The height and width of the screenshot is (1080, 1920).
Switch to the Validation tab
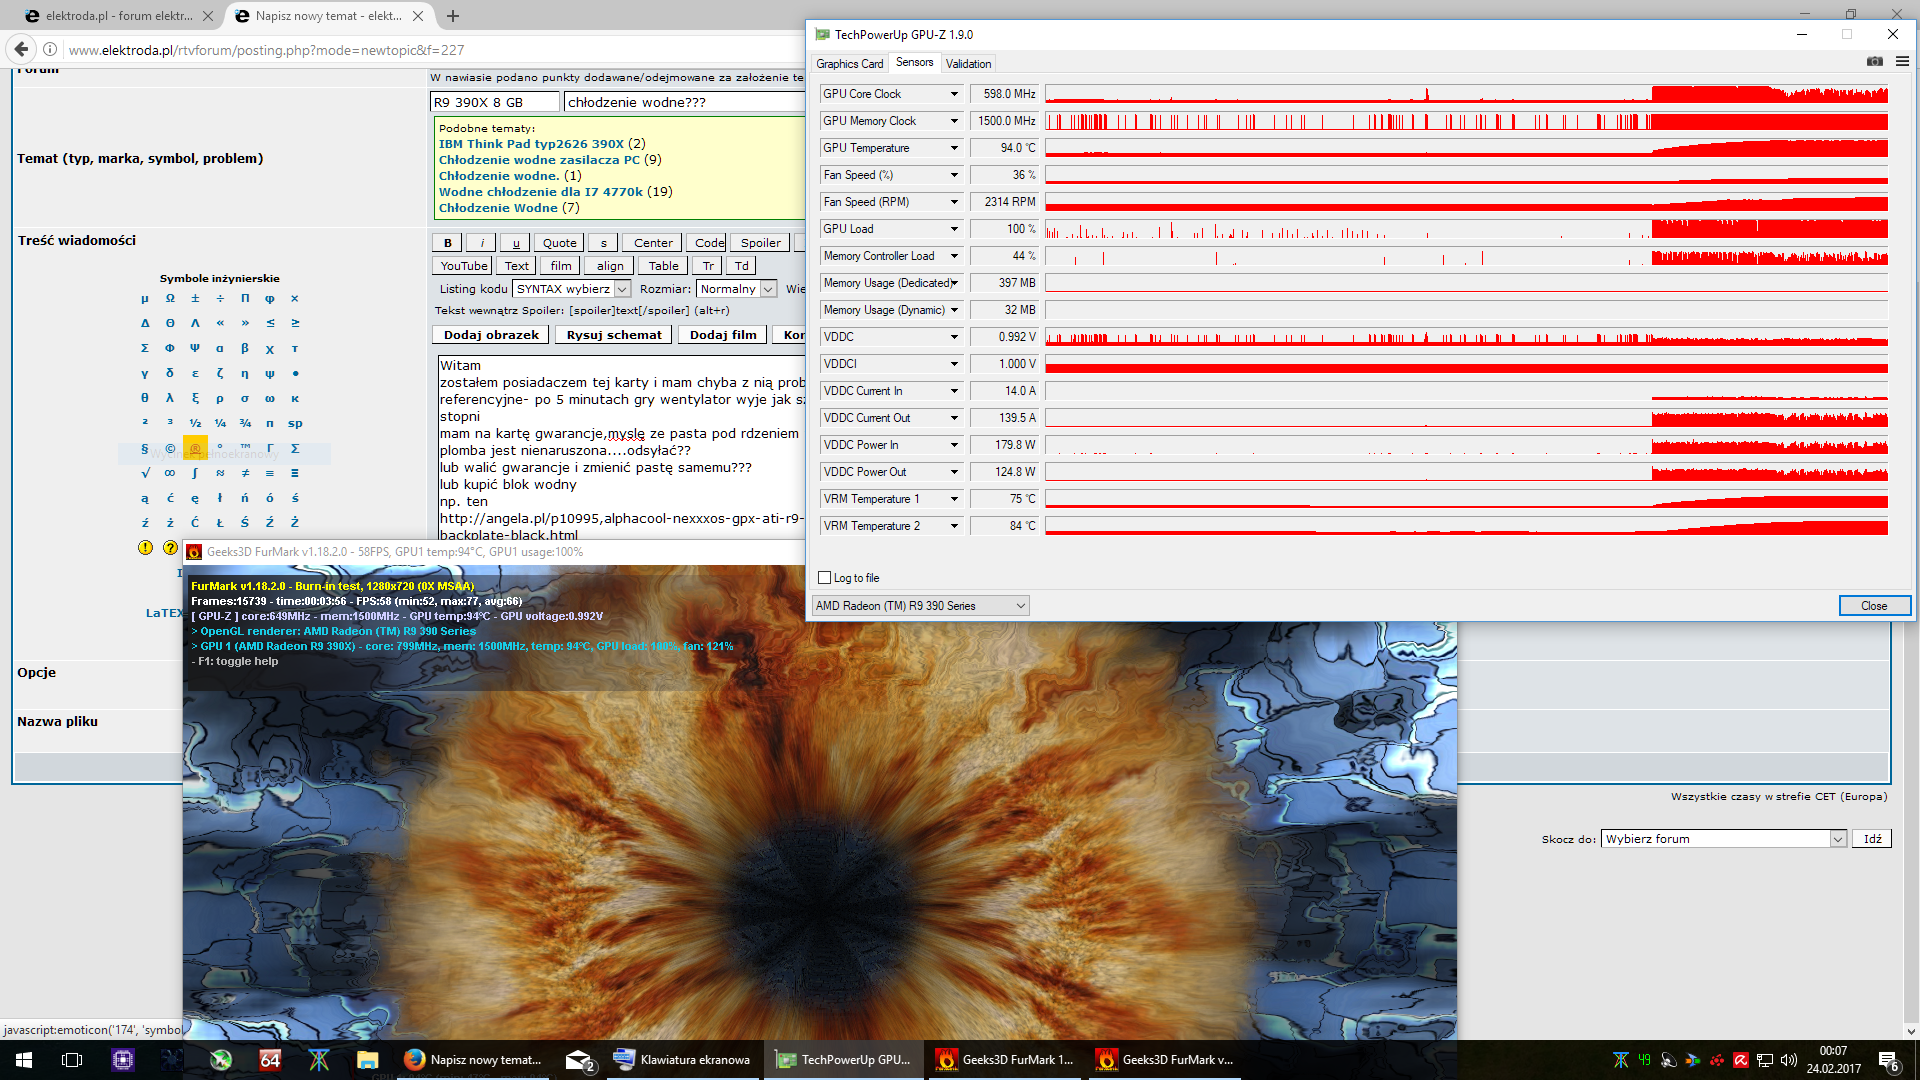pyautogui.click(x=968, y=64)
